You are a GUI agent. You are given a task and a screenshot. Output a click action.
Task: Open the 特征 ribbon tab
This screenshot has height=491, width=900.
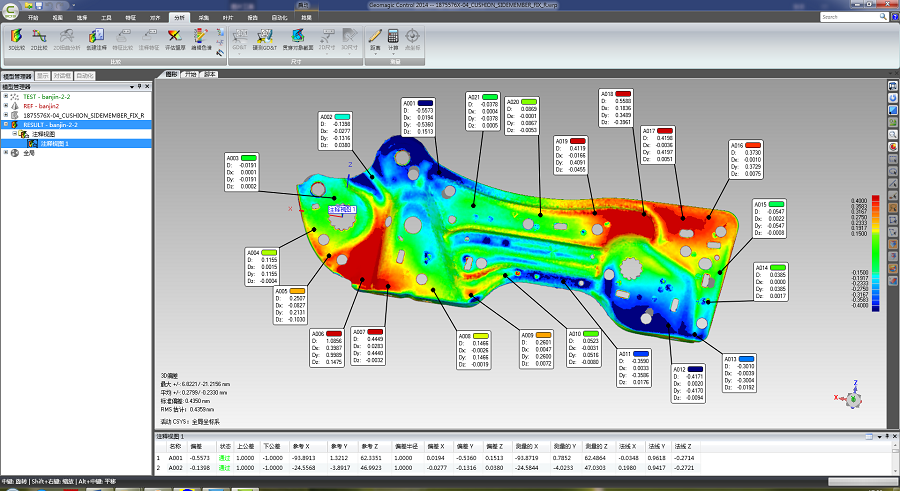pyautogui.click(x=132, y=18)
